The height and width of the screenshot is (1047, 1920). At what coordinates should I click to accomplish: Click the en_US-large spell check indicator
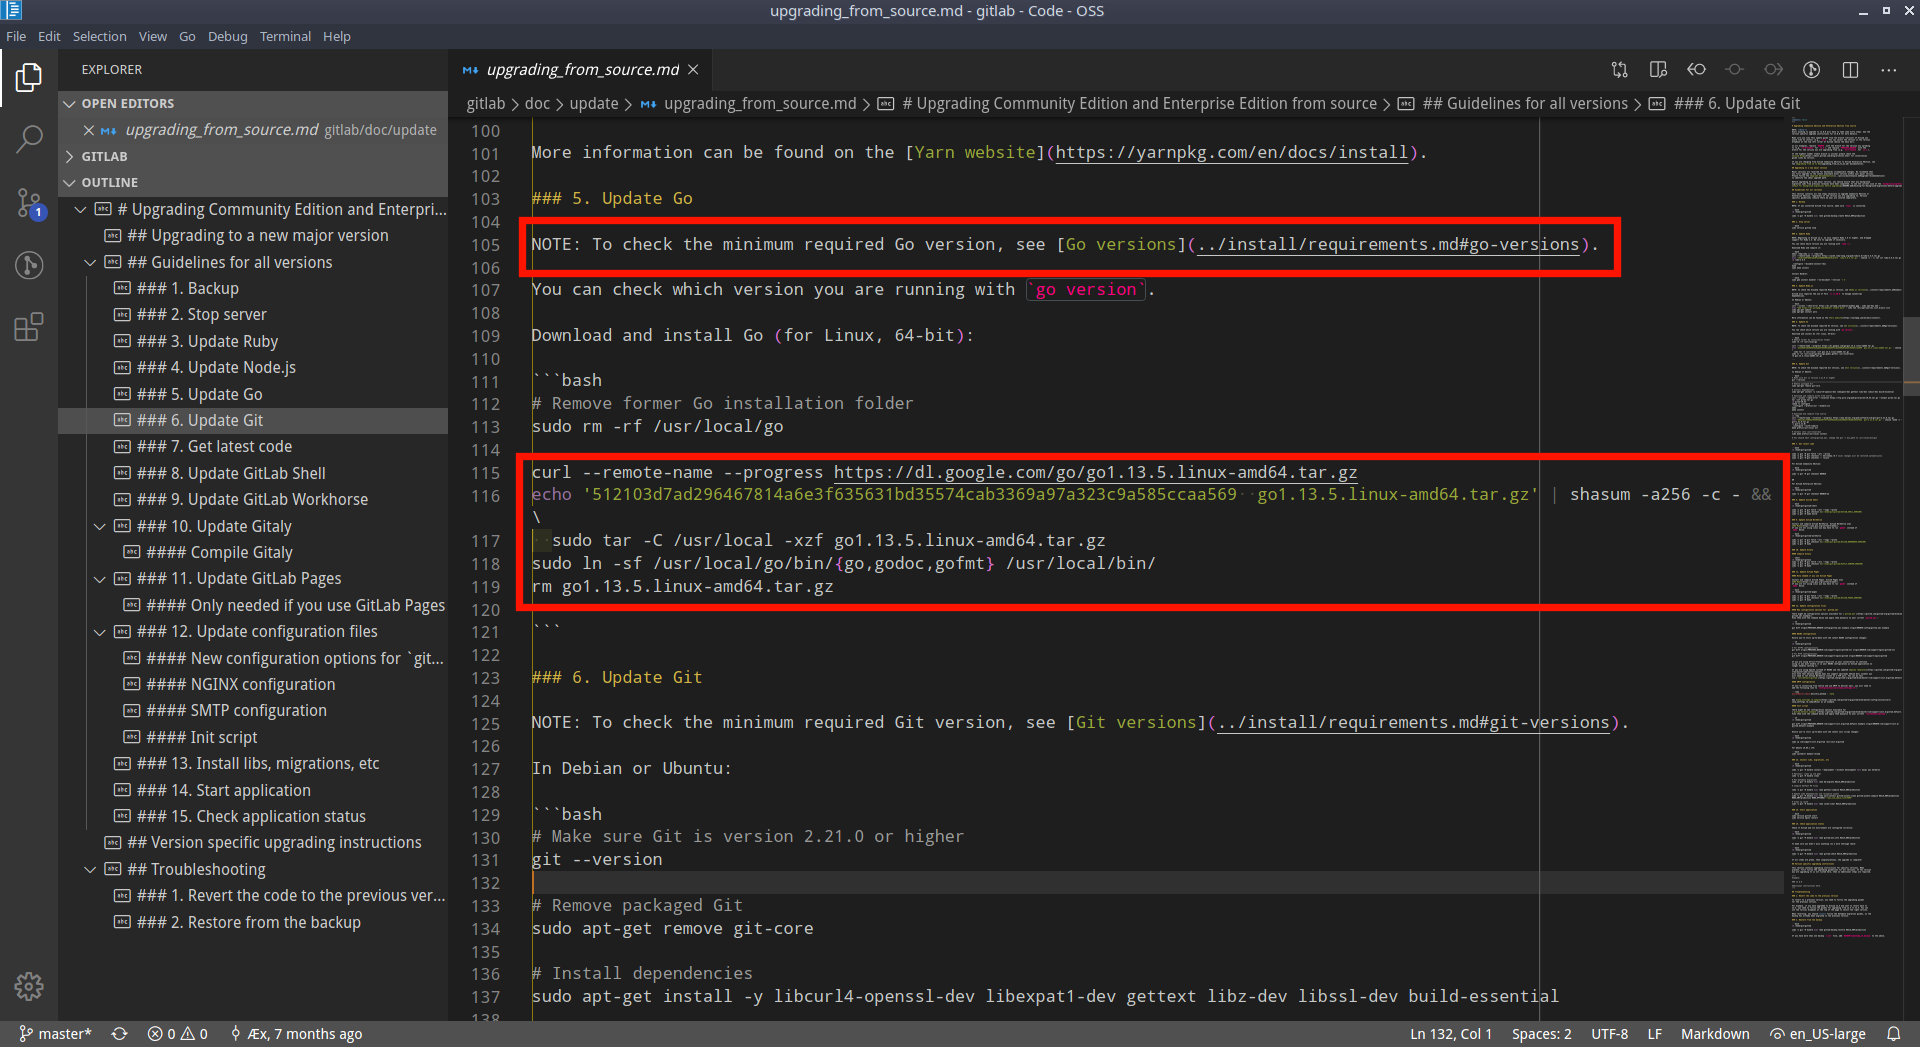[1817, 1034]
